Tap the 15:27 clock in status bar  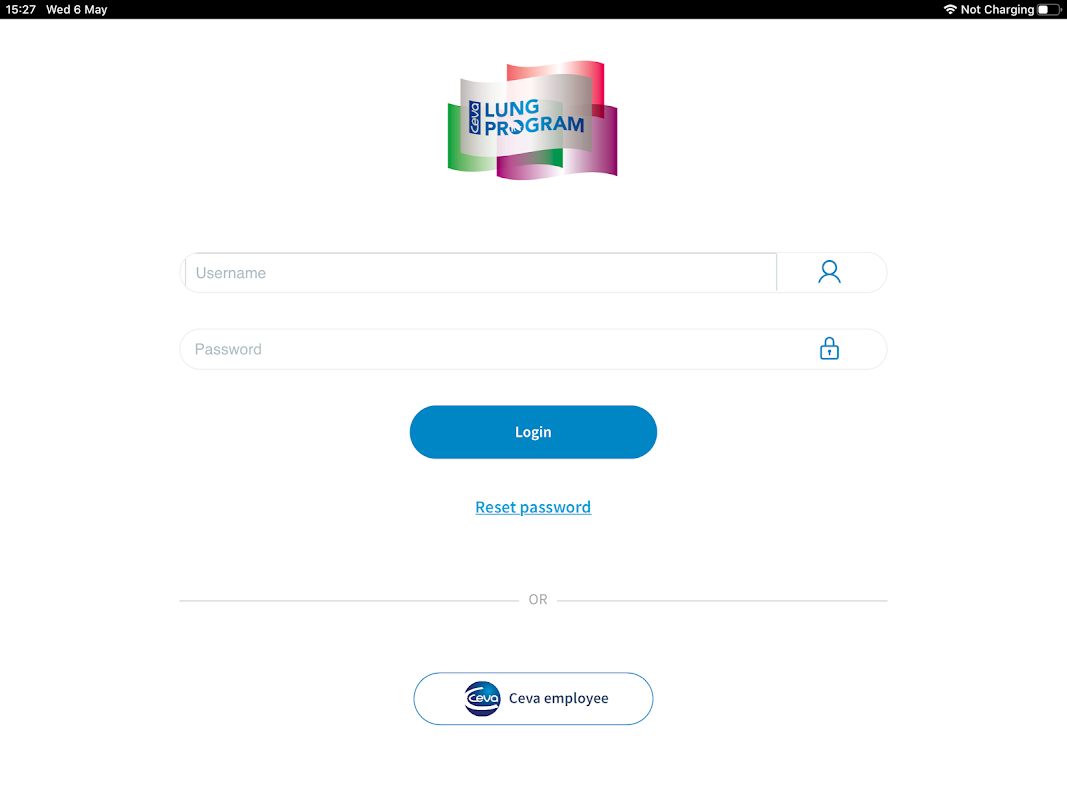click(20, 10)
